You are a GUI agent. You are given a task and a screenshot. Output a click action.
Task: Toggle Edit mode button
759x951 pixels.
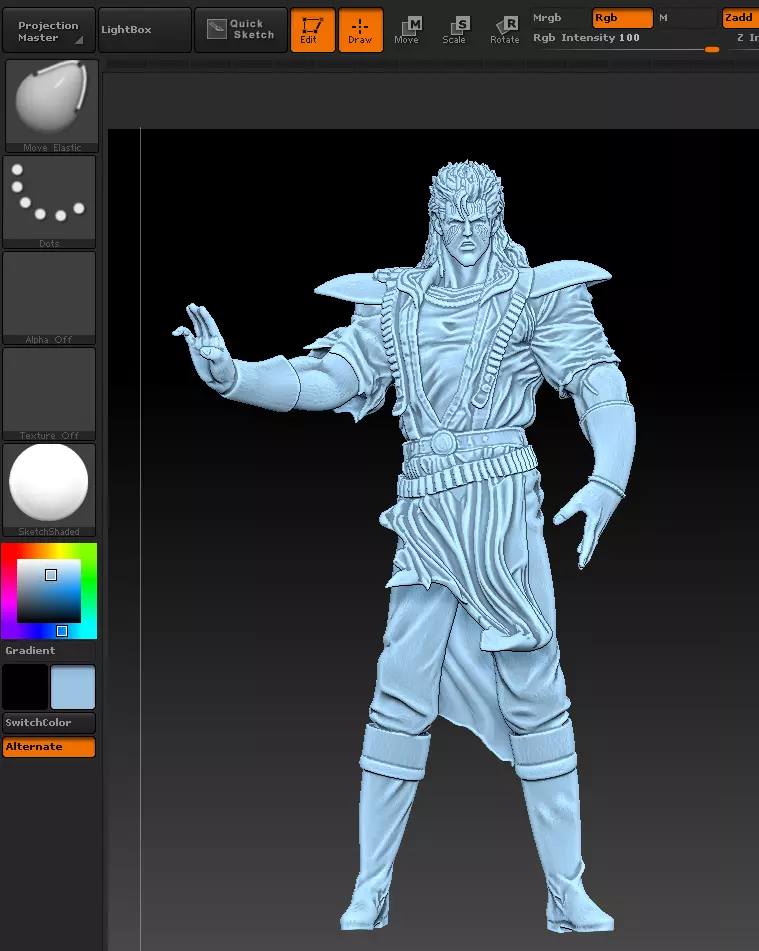point(312,30)
